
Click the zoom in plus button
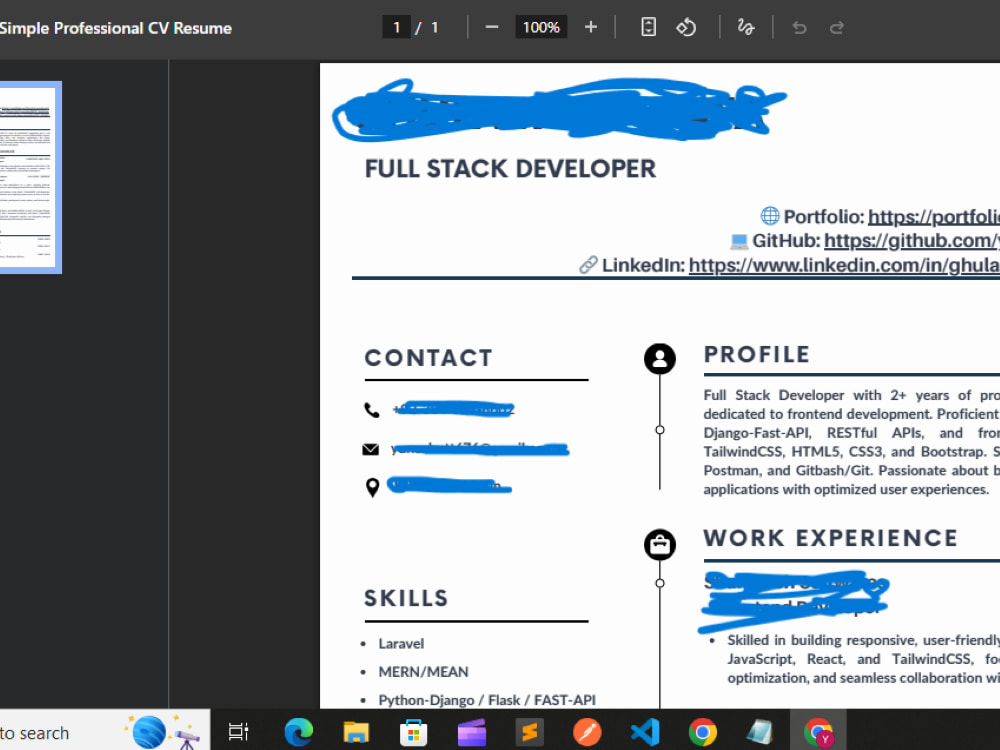click(591, 27)
